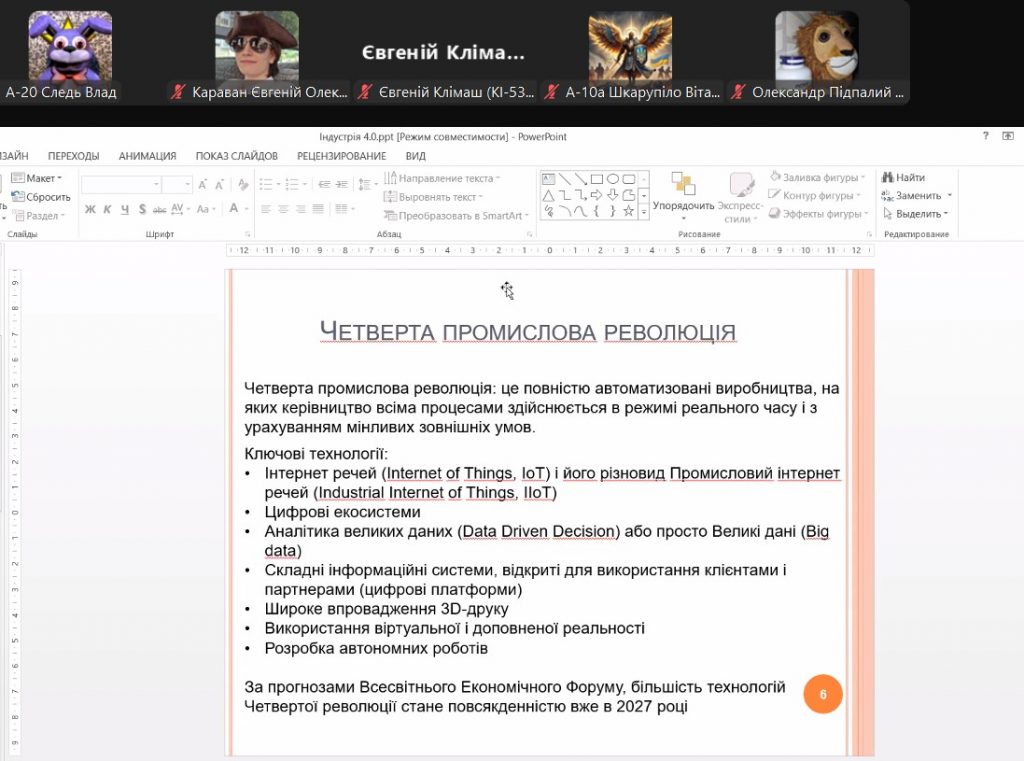Click the Сбросить reset slide button
Screen dimensions: 1024x761
[x=40, y=197]
